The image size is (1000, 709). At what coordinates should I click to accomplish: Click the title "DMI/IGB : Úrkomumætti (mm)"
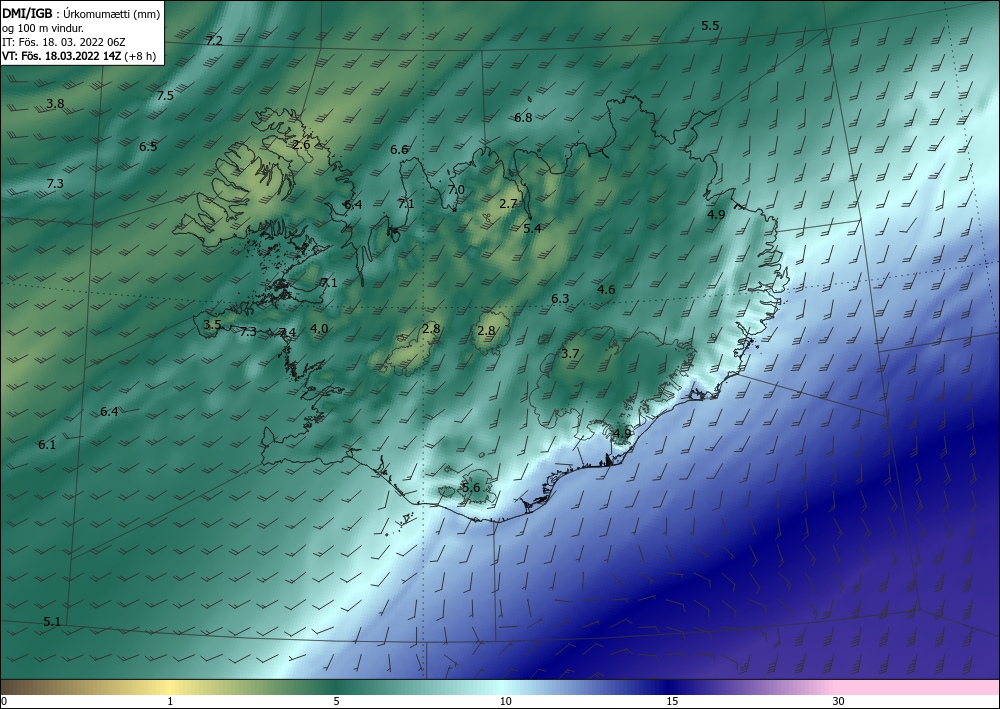(81, 14)
